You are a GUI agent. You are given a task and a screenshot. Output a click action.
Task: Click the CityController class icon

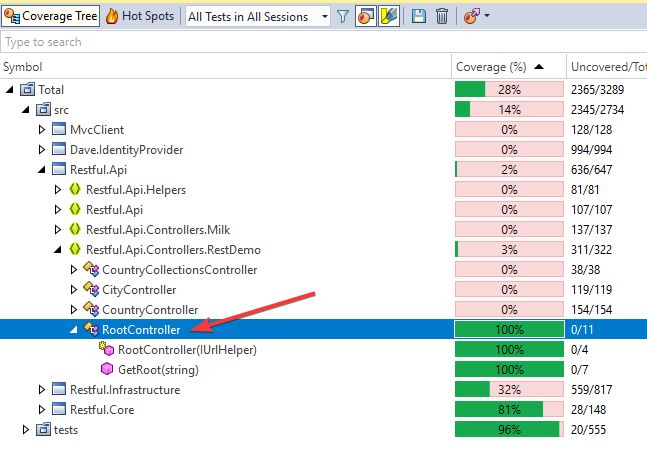pyautogui.click(x=91, y=289)
